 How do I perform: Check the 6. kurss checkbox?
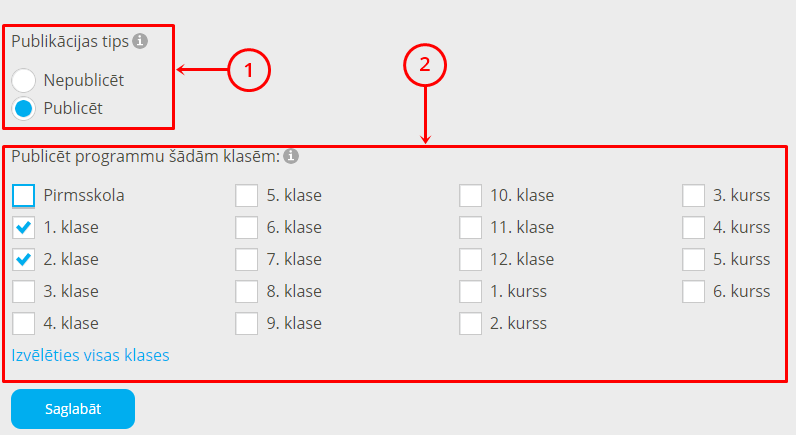point(694,291)
